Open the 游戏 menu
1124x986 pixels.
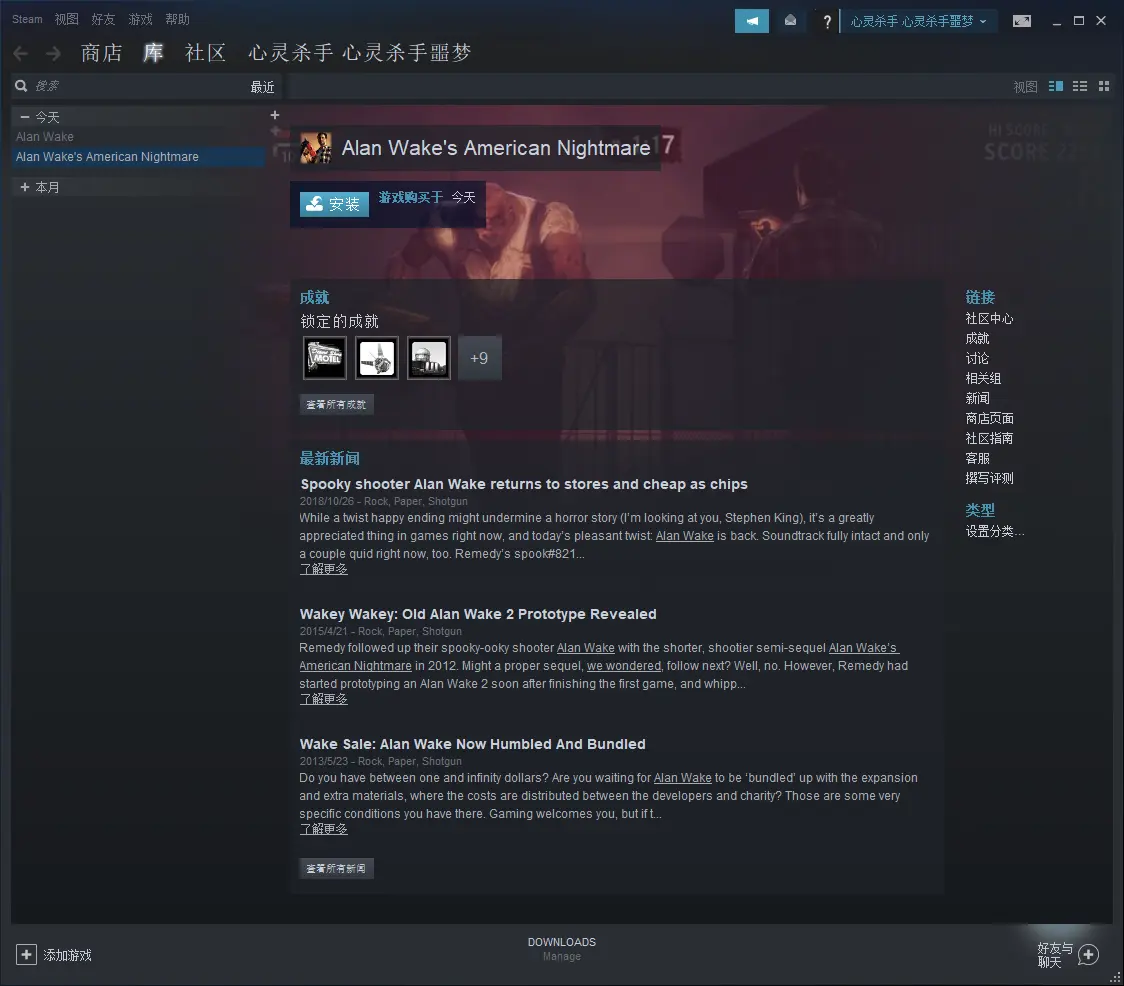pos(140,19)
